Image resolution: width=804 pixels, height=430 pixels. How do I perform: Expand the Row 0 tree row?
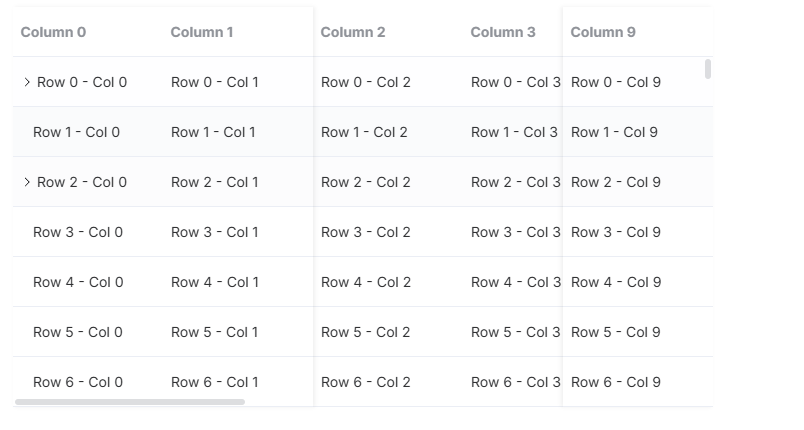27,82
